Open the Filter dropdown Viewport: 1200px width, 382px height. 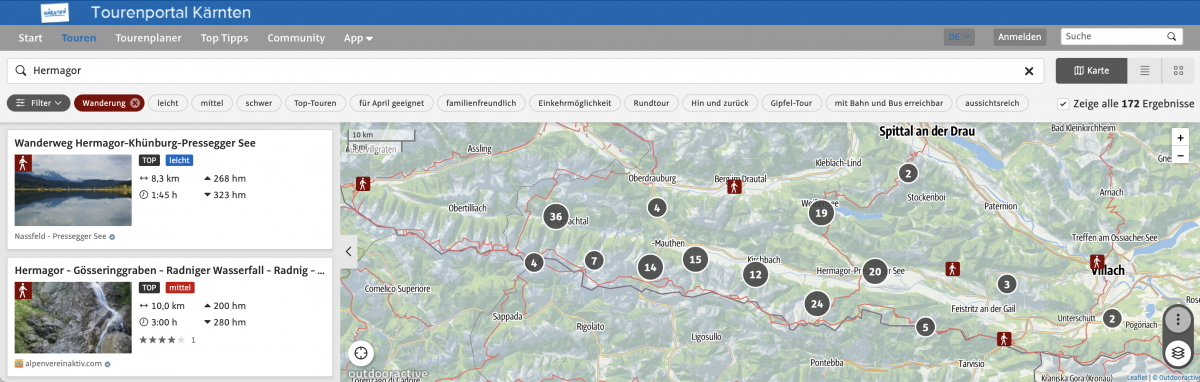pyautogui.click(x=39, y=103)
